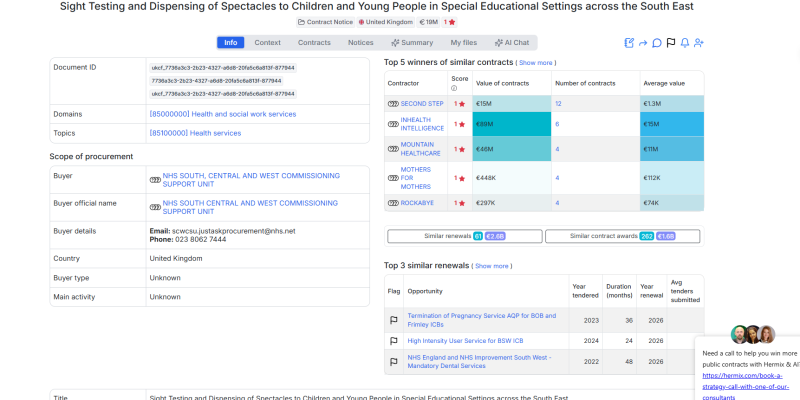
Task: Click the €19M value badge
Action: pyautogui.click(x=428, y=22)
